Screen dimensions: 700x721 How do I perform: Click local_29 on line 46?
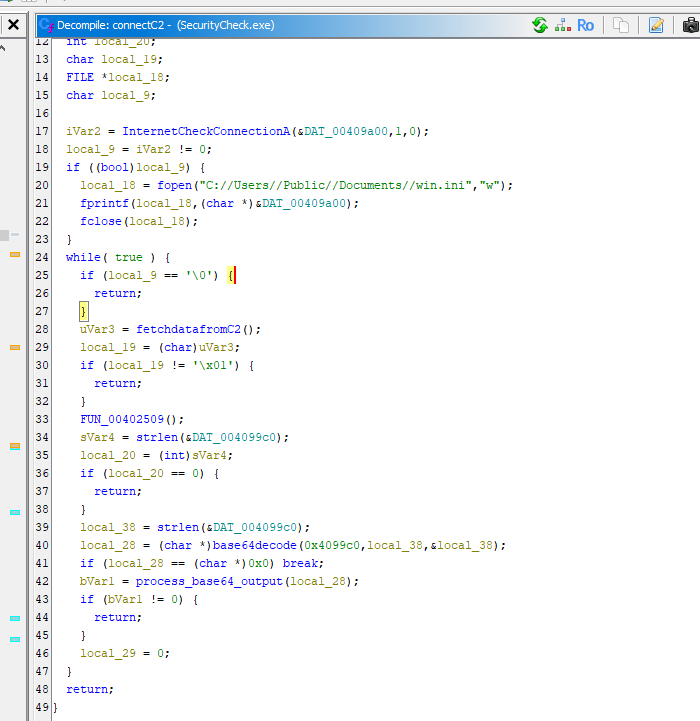pyautogui.click(x=108, y=653)
